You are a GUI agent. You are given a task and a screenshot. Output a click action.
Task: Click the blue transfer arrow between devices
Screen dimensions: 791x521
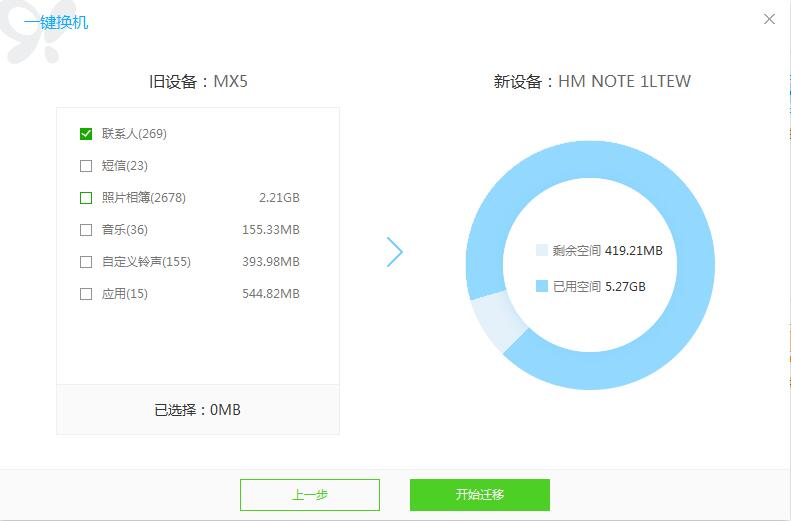coord(394,252)
